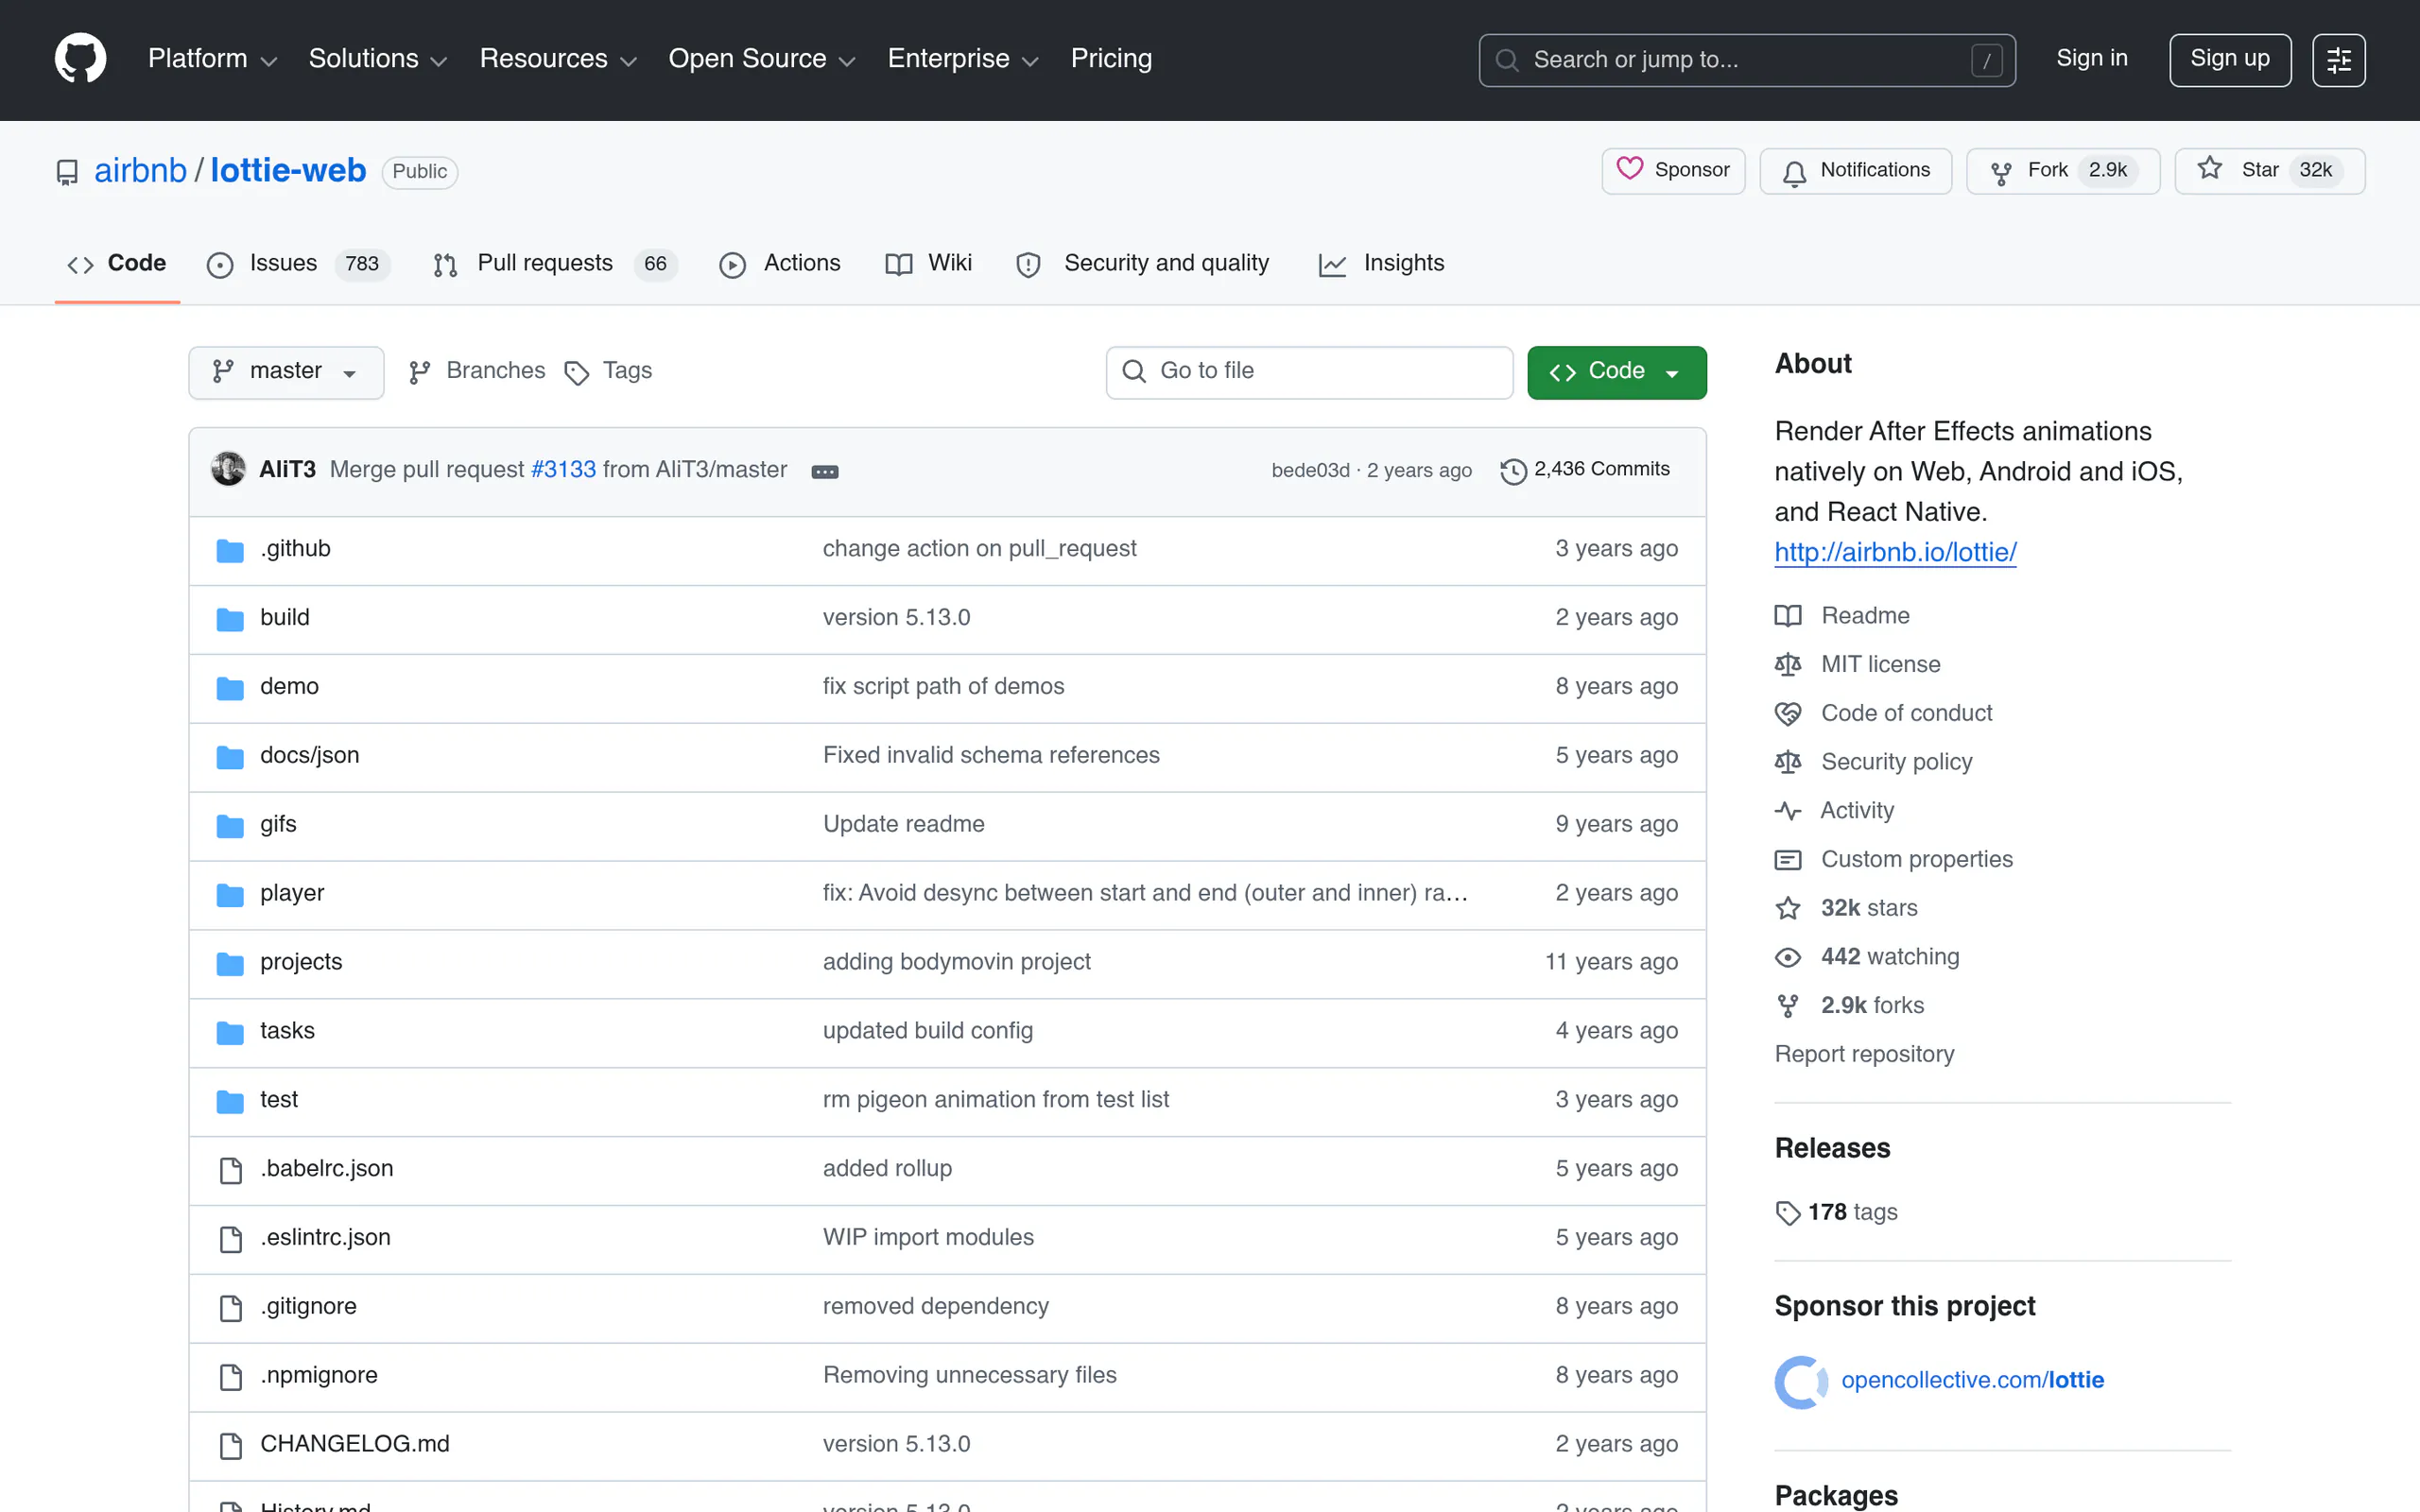The image size is (2420, 1512).
Task: Expand the Open Source menu
Action: pos(762,59)
